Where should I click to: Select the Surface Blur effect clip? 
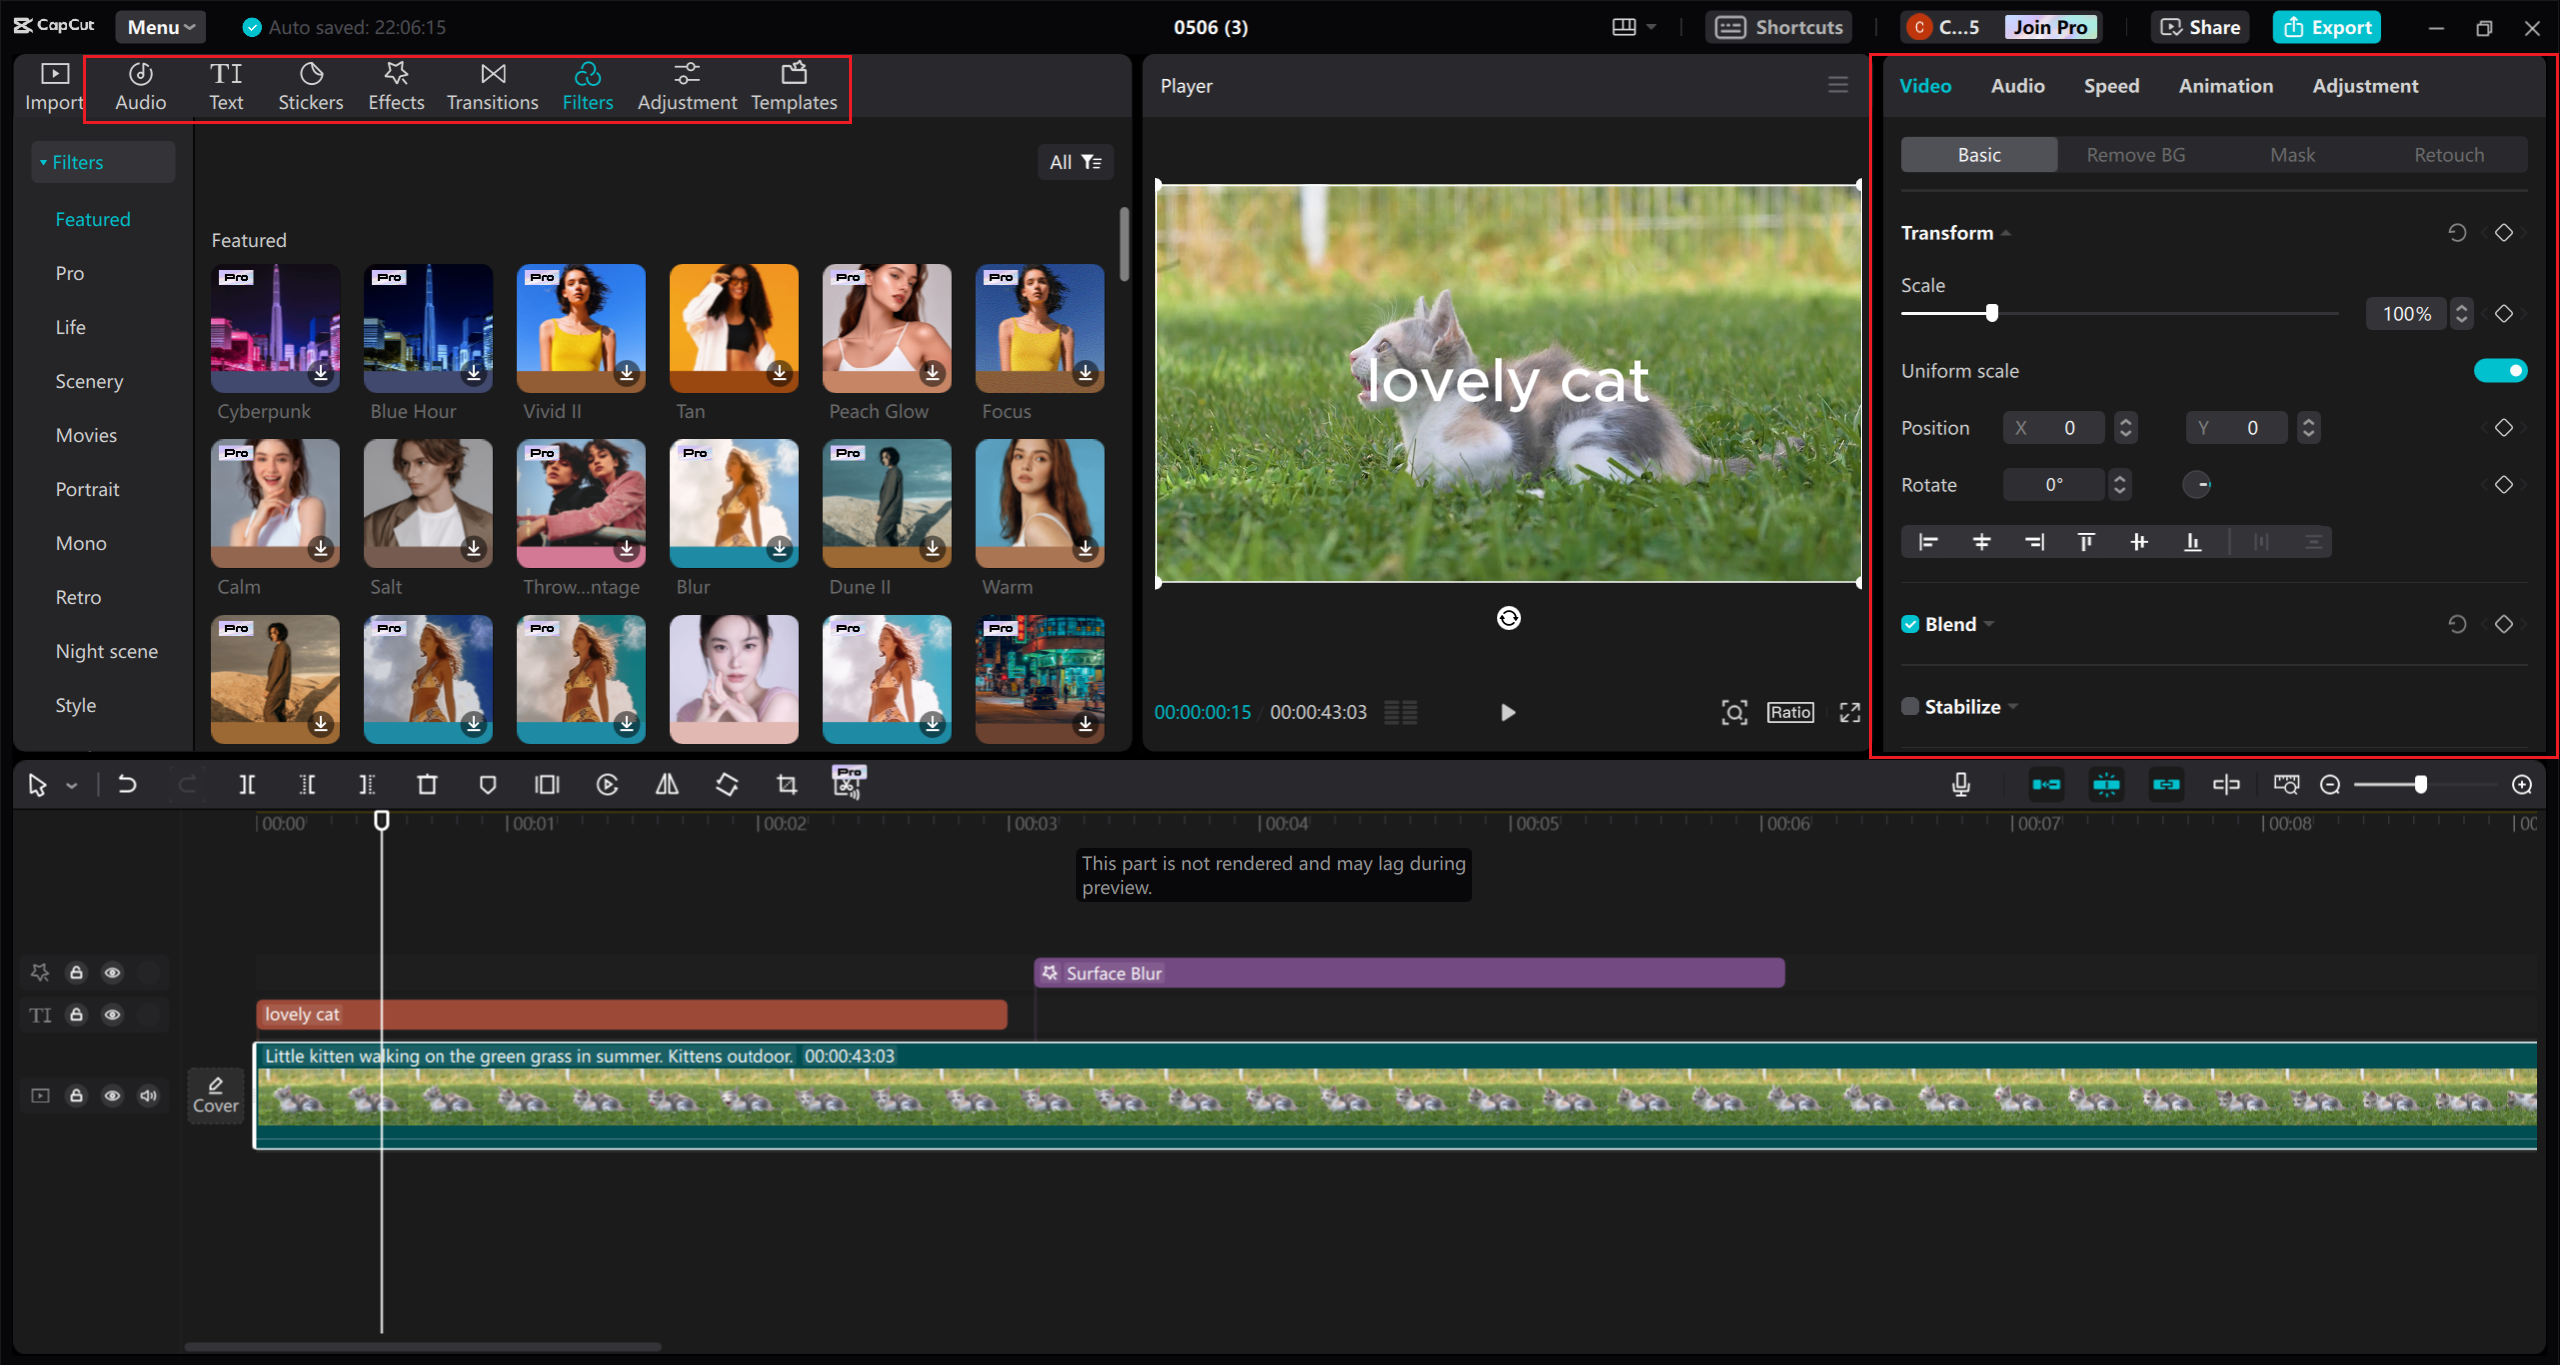tap(1409, 973)
